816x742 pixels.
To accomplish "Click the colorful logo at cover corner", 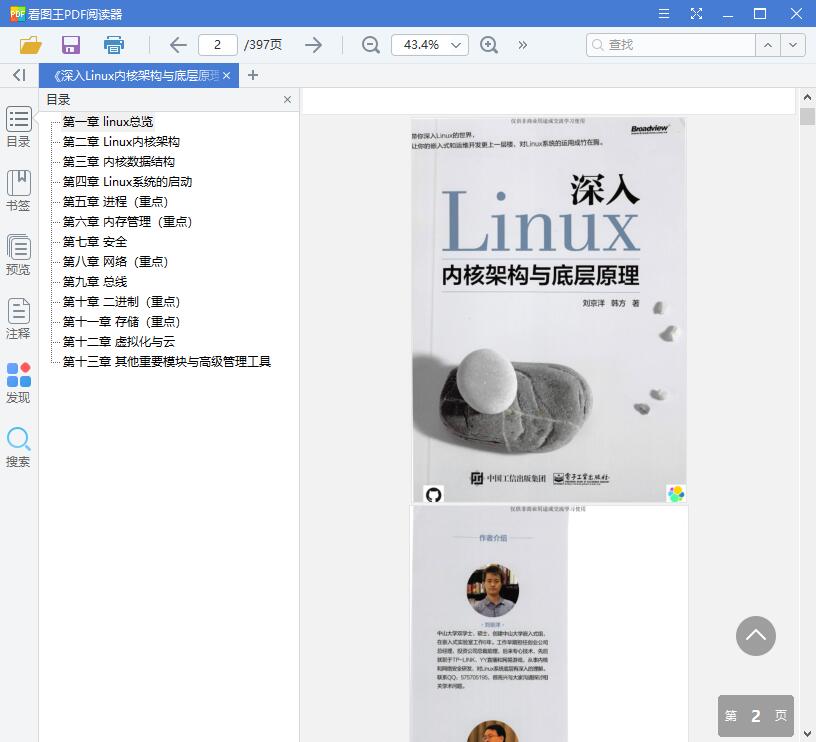I will 676,493.
